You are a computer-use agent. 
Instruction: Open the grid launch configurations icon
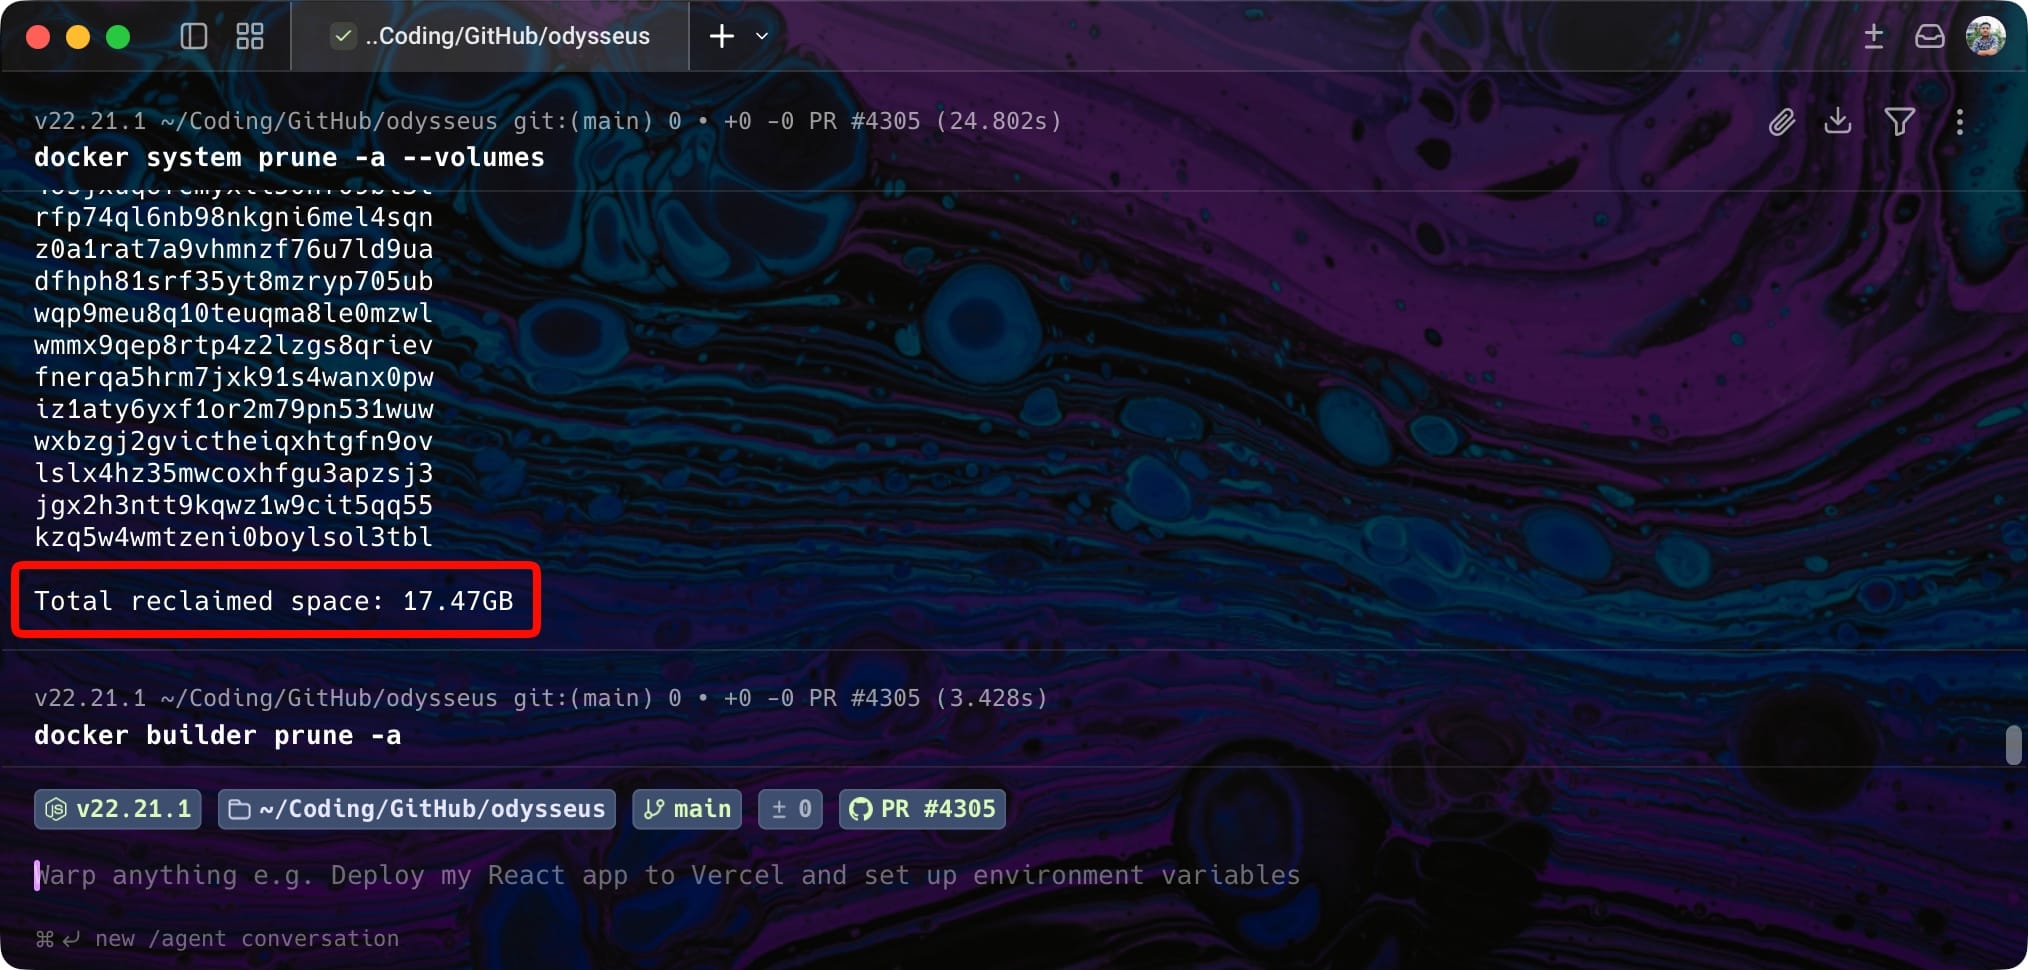click(x=250, y=37)
